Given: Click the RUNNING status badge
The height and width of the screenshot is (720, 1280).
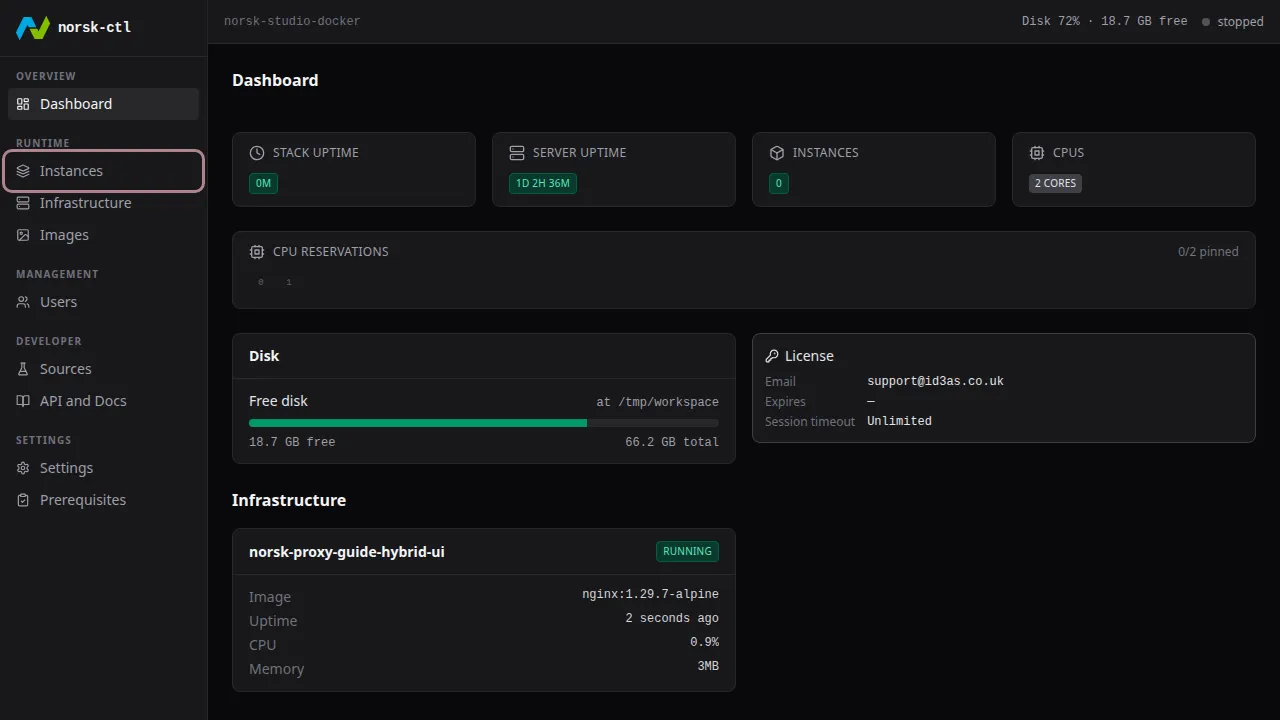Looking at the screenshot, I should click(x=688, y=551).
